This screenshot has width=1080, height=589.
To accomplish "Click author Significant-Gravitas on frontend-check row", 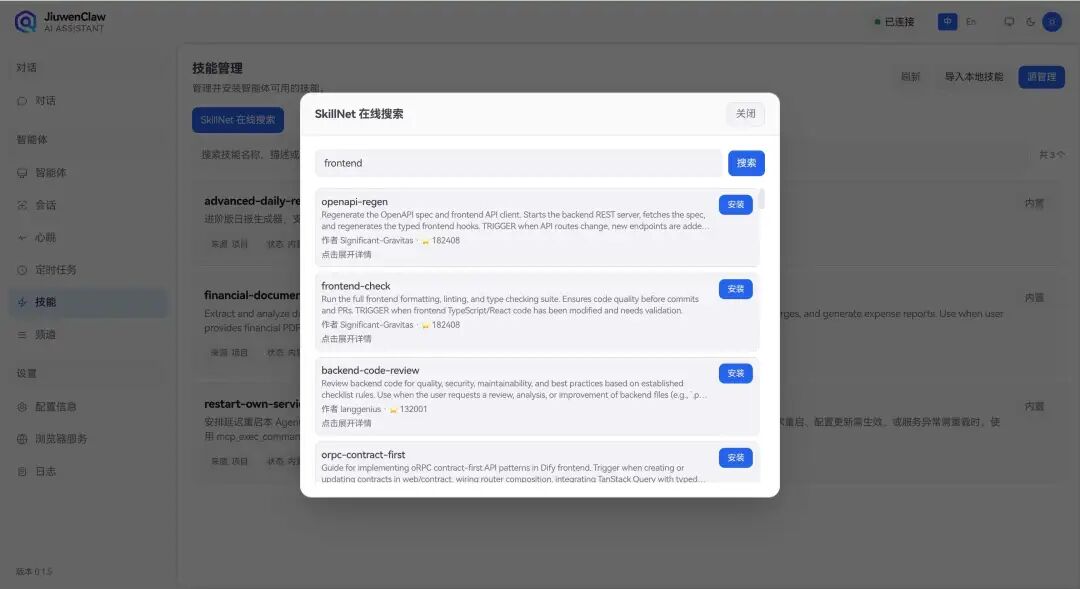I will (x=377, y=325).
